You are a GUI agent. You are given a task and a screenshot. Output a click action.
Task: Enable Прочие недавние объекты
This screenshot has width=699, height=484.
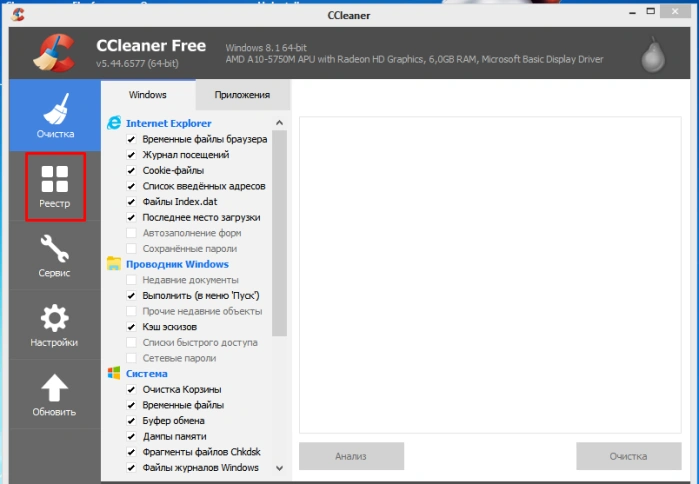point(131,311)
